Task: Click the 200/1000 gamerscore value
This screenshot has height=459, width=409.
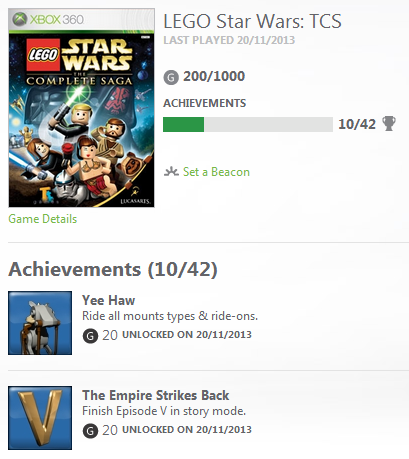Action: pos(214,76)
